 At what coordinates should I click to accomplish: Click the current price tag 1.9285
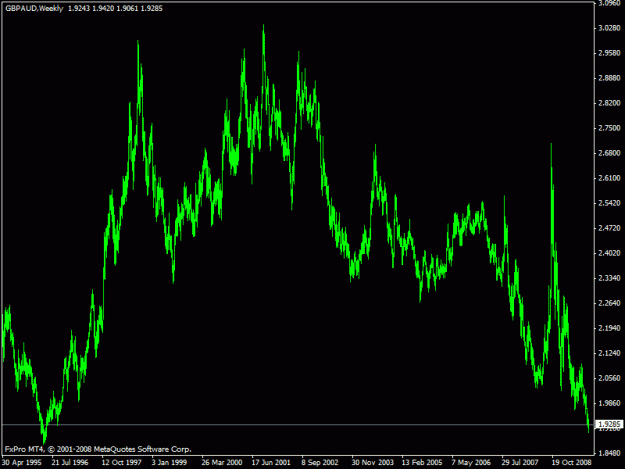tap(609, 424)
